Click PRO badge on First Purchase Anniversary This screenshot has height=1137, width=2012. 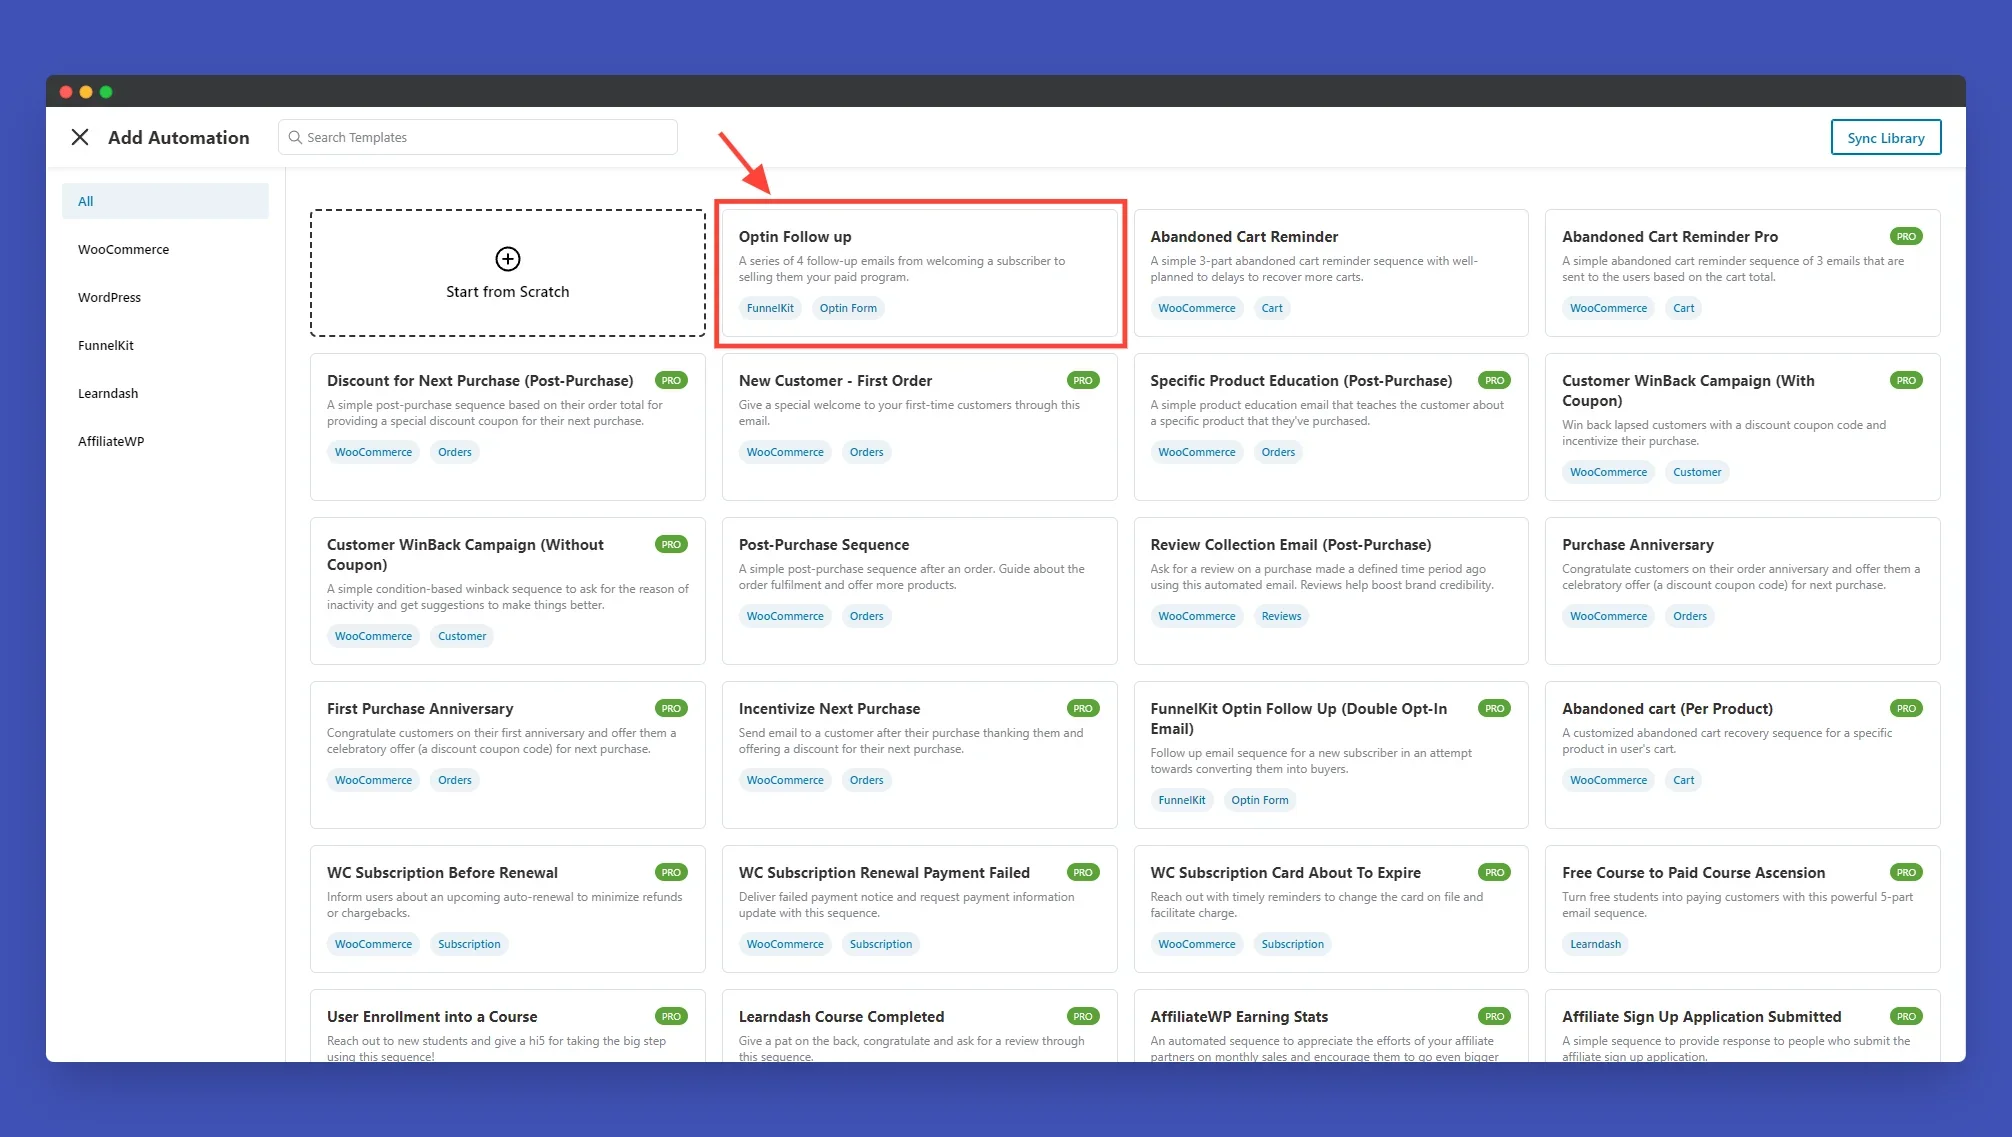(x=671, y=709)
